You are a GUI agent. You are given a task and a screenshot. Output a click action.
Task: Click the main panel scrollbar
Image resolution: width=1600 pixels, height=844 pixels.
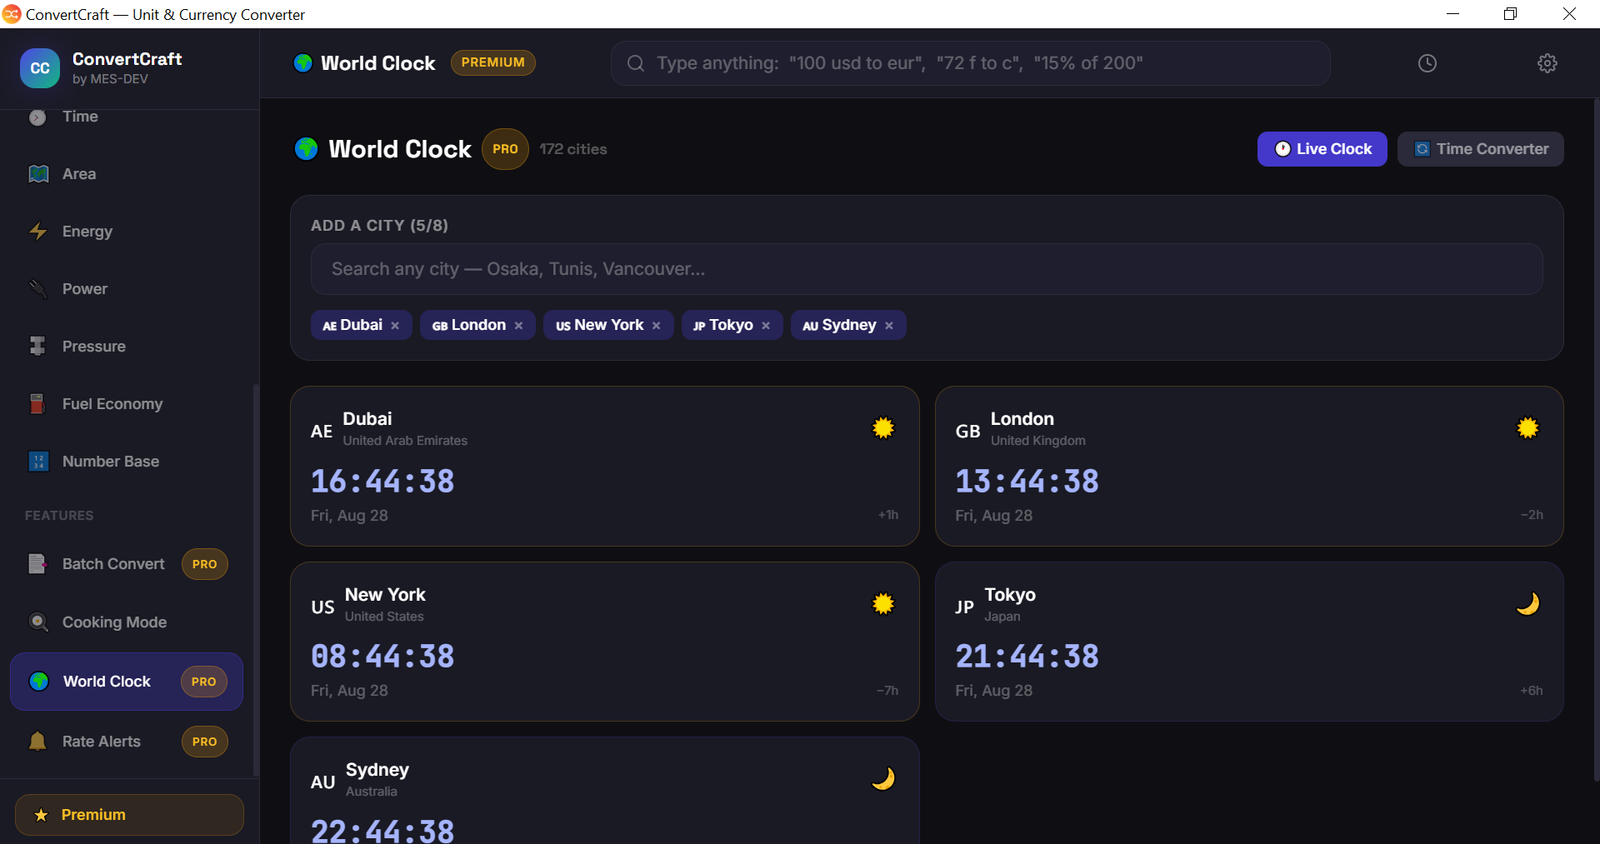click(1596, 440)
